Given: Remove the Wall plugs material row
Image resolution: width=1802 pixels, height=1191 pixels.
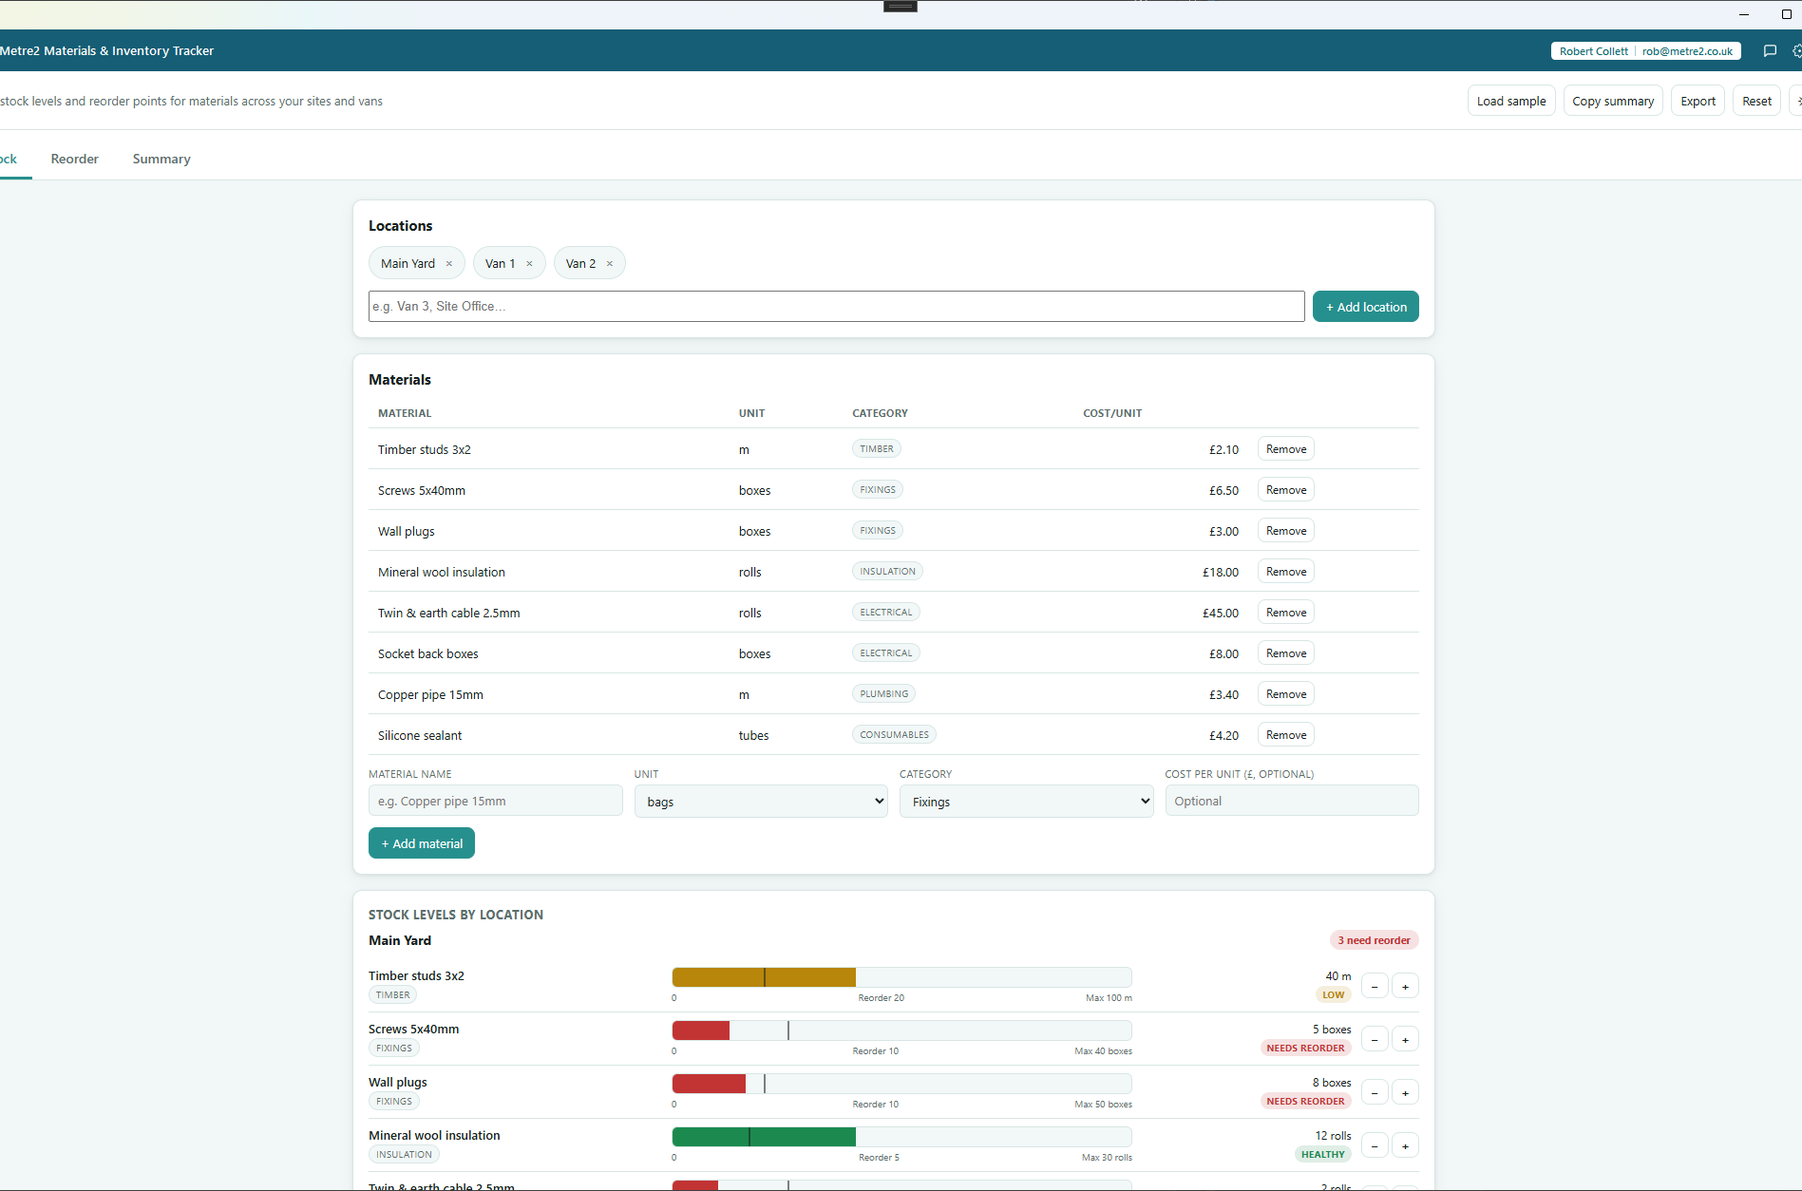Looking at the screenshot, I should click(x=1286, y=531).
